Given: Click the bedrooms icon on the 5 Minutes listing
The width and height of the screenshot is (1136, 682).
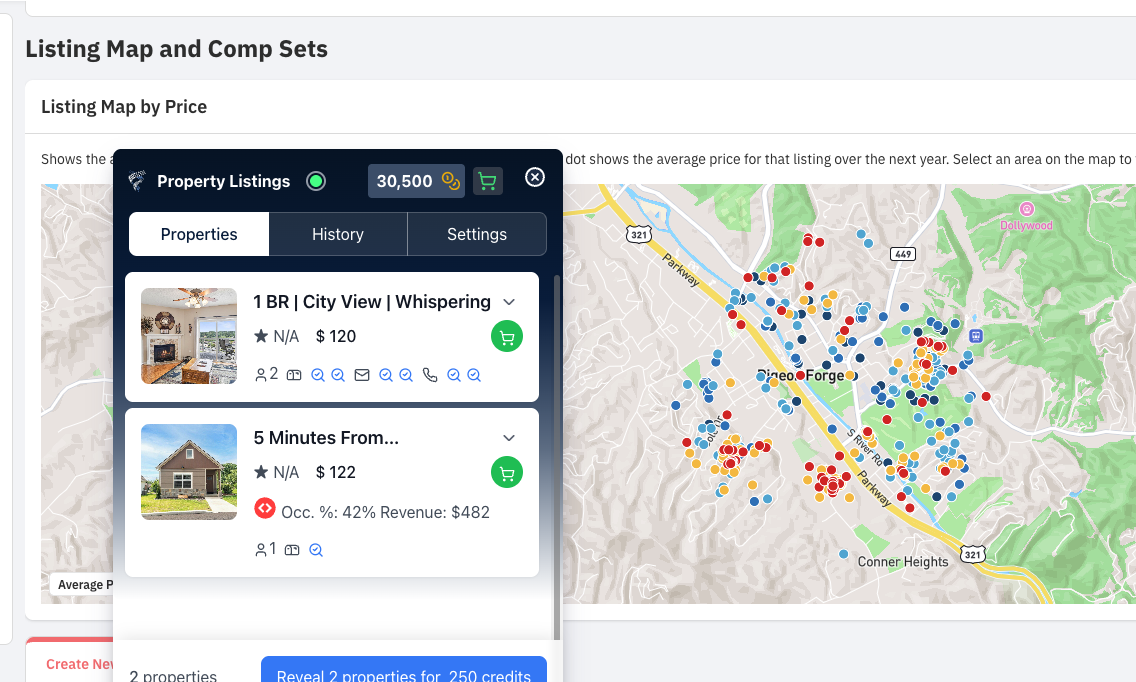Looking at the screenshot, I should (x=291, y=549).
